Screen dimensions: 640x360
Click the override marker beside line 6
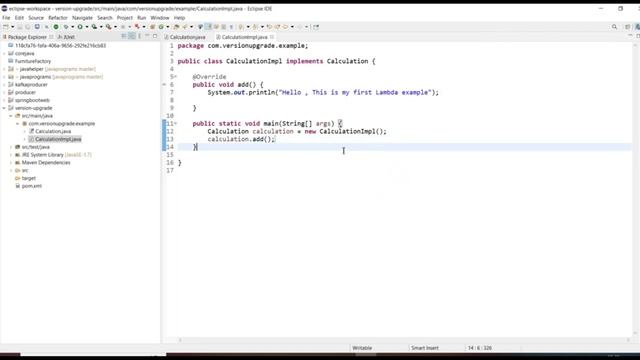[164, 84]
